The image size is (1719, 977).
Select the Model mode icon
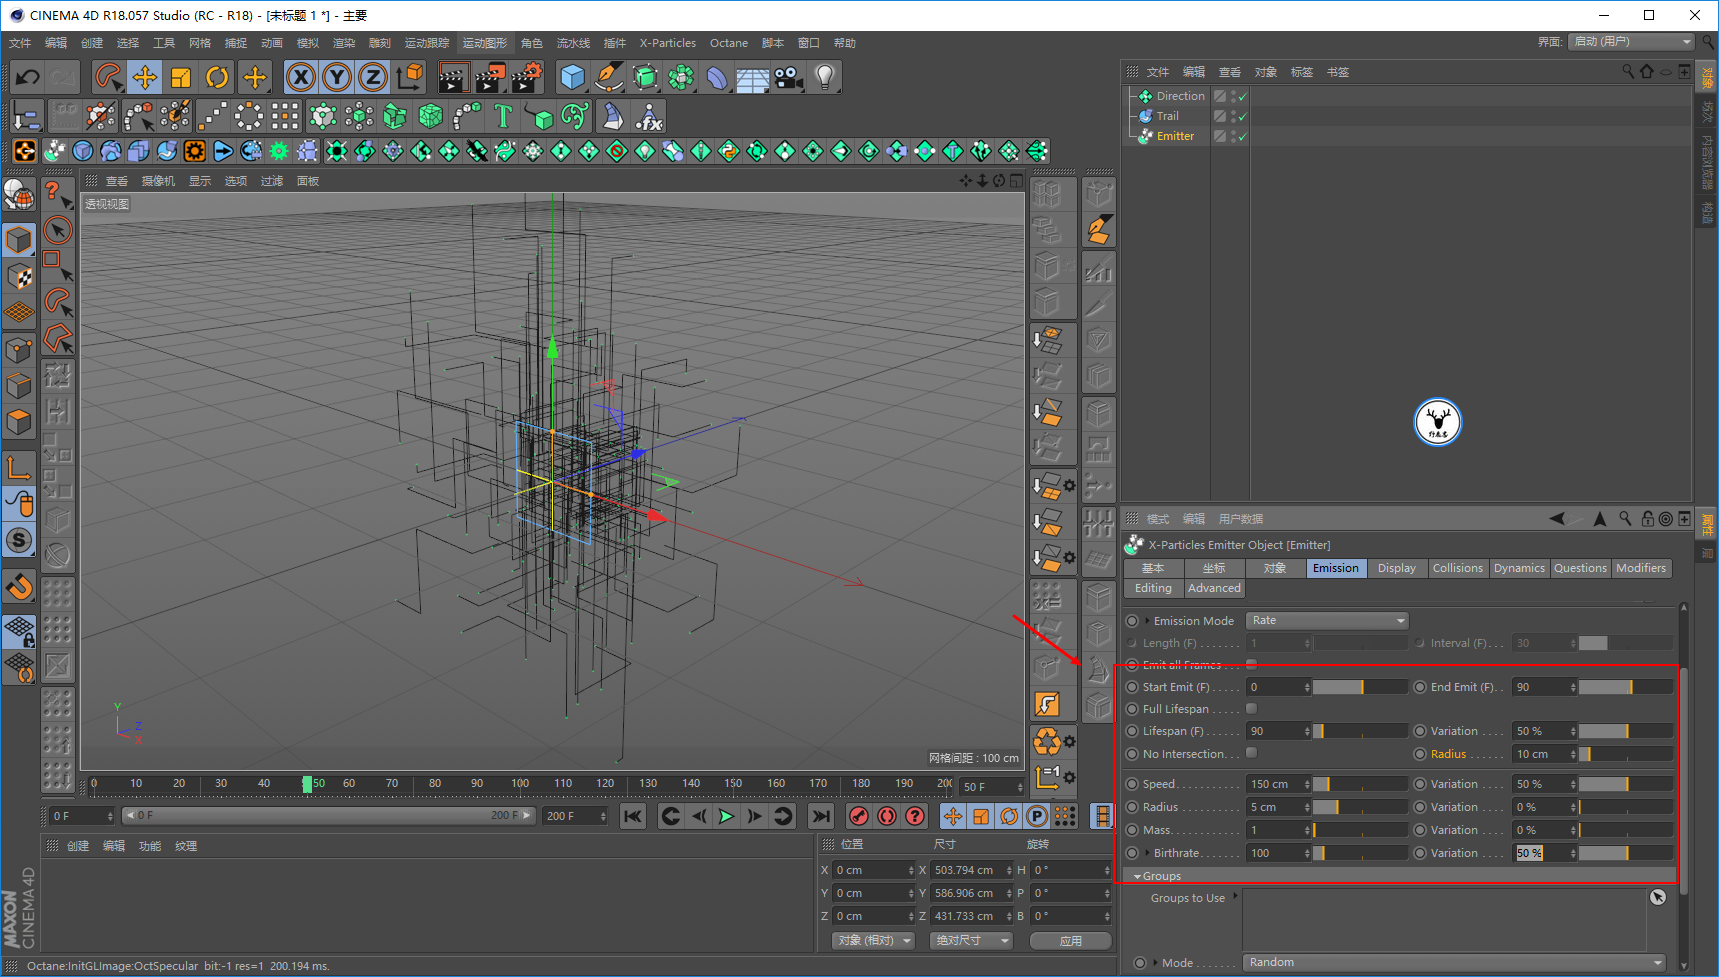(x=19, y=240)
